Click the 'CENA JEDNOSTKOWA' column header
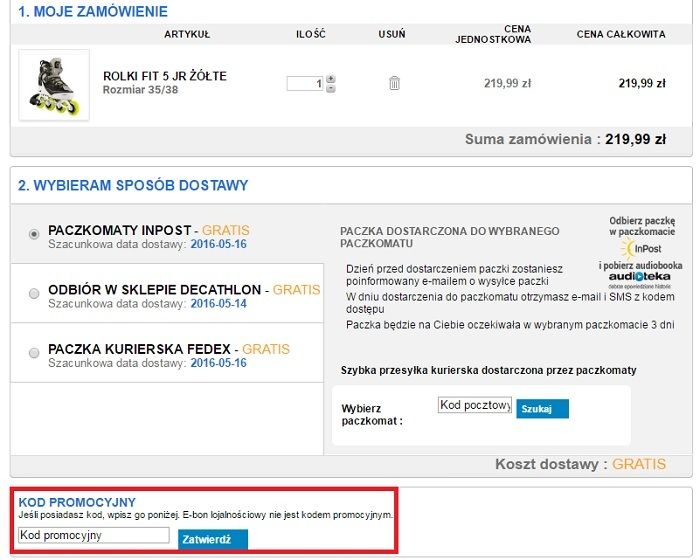The width and height of the screenshot is (700, 560). tap(493, 34)
